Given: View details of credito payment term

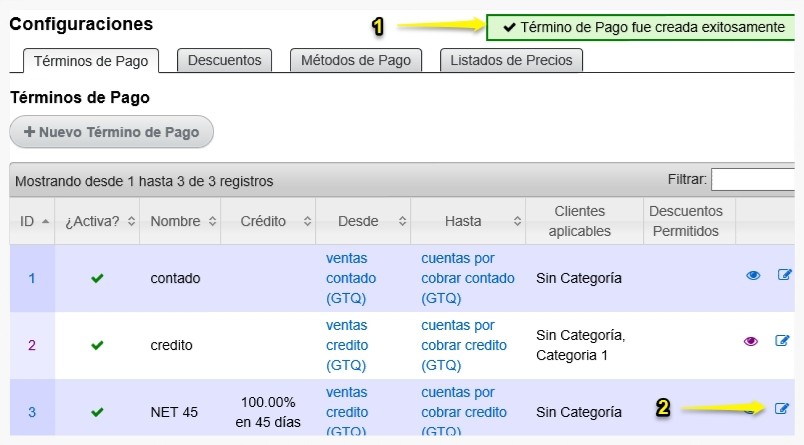Looking at the screenshot, I should [x=751, y=341].
